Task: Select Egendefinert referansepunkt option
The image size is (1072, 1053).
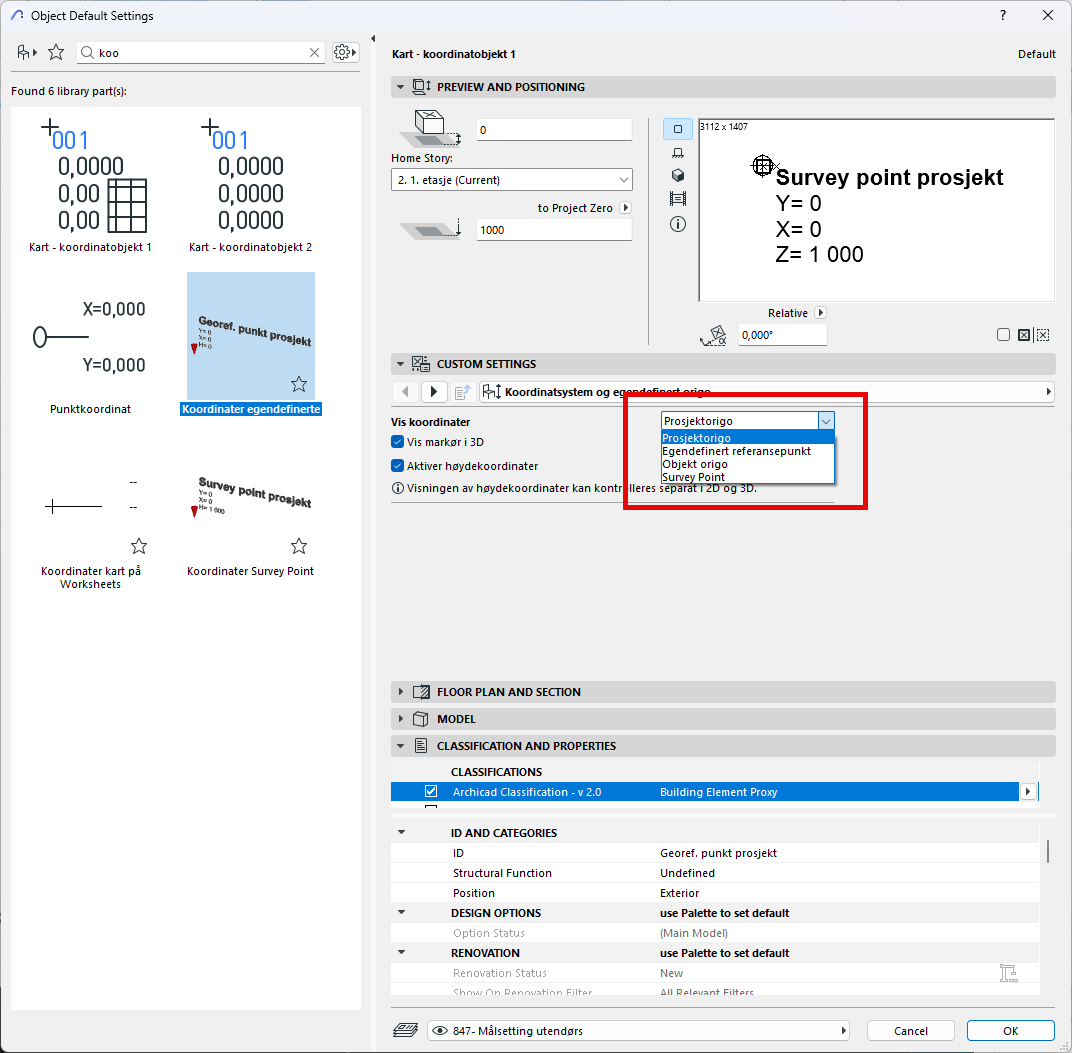Action: [x=736, y=451]
